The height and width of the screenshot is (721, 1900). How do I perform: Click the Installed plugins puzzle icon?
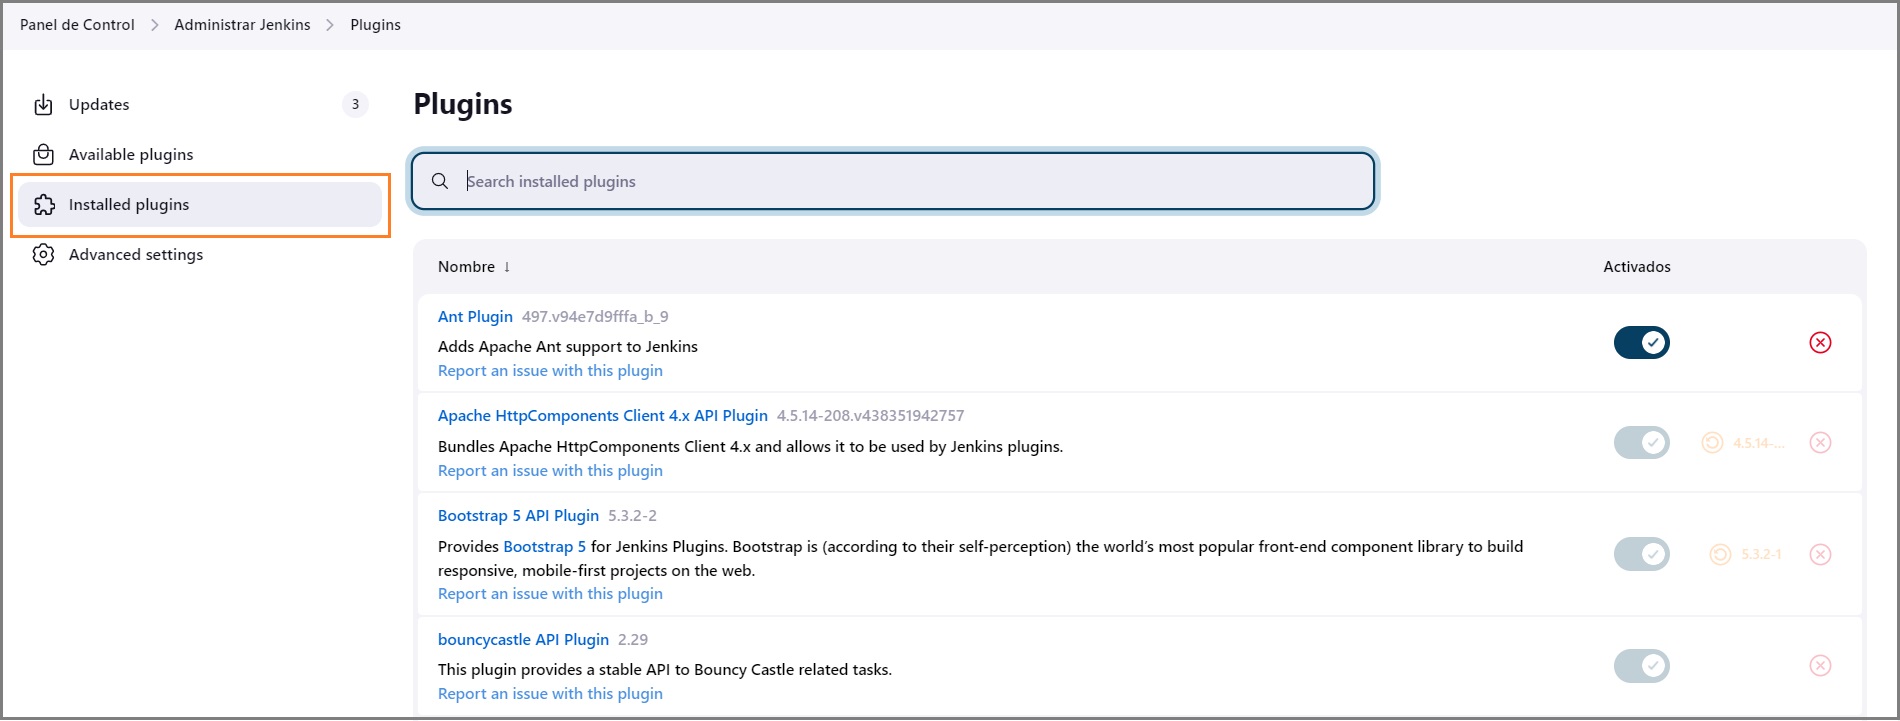[43, 205]
